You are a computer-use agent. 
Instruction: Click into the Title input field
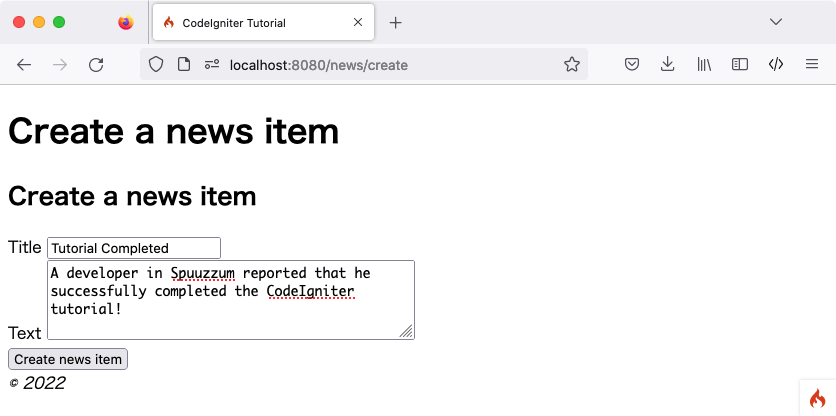pyautogui.click(x=133, y=248)
